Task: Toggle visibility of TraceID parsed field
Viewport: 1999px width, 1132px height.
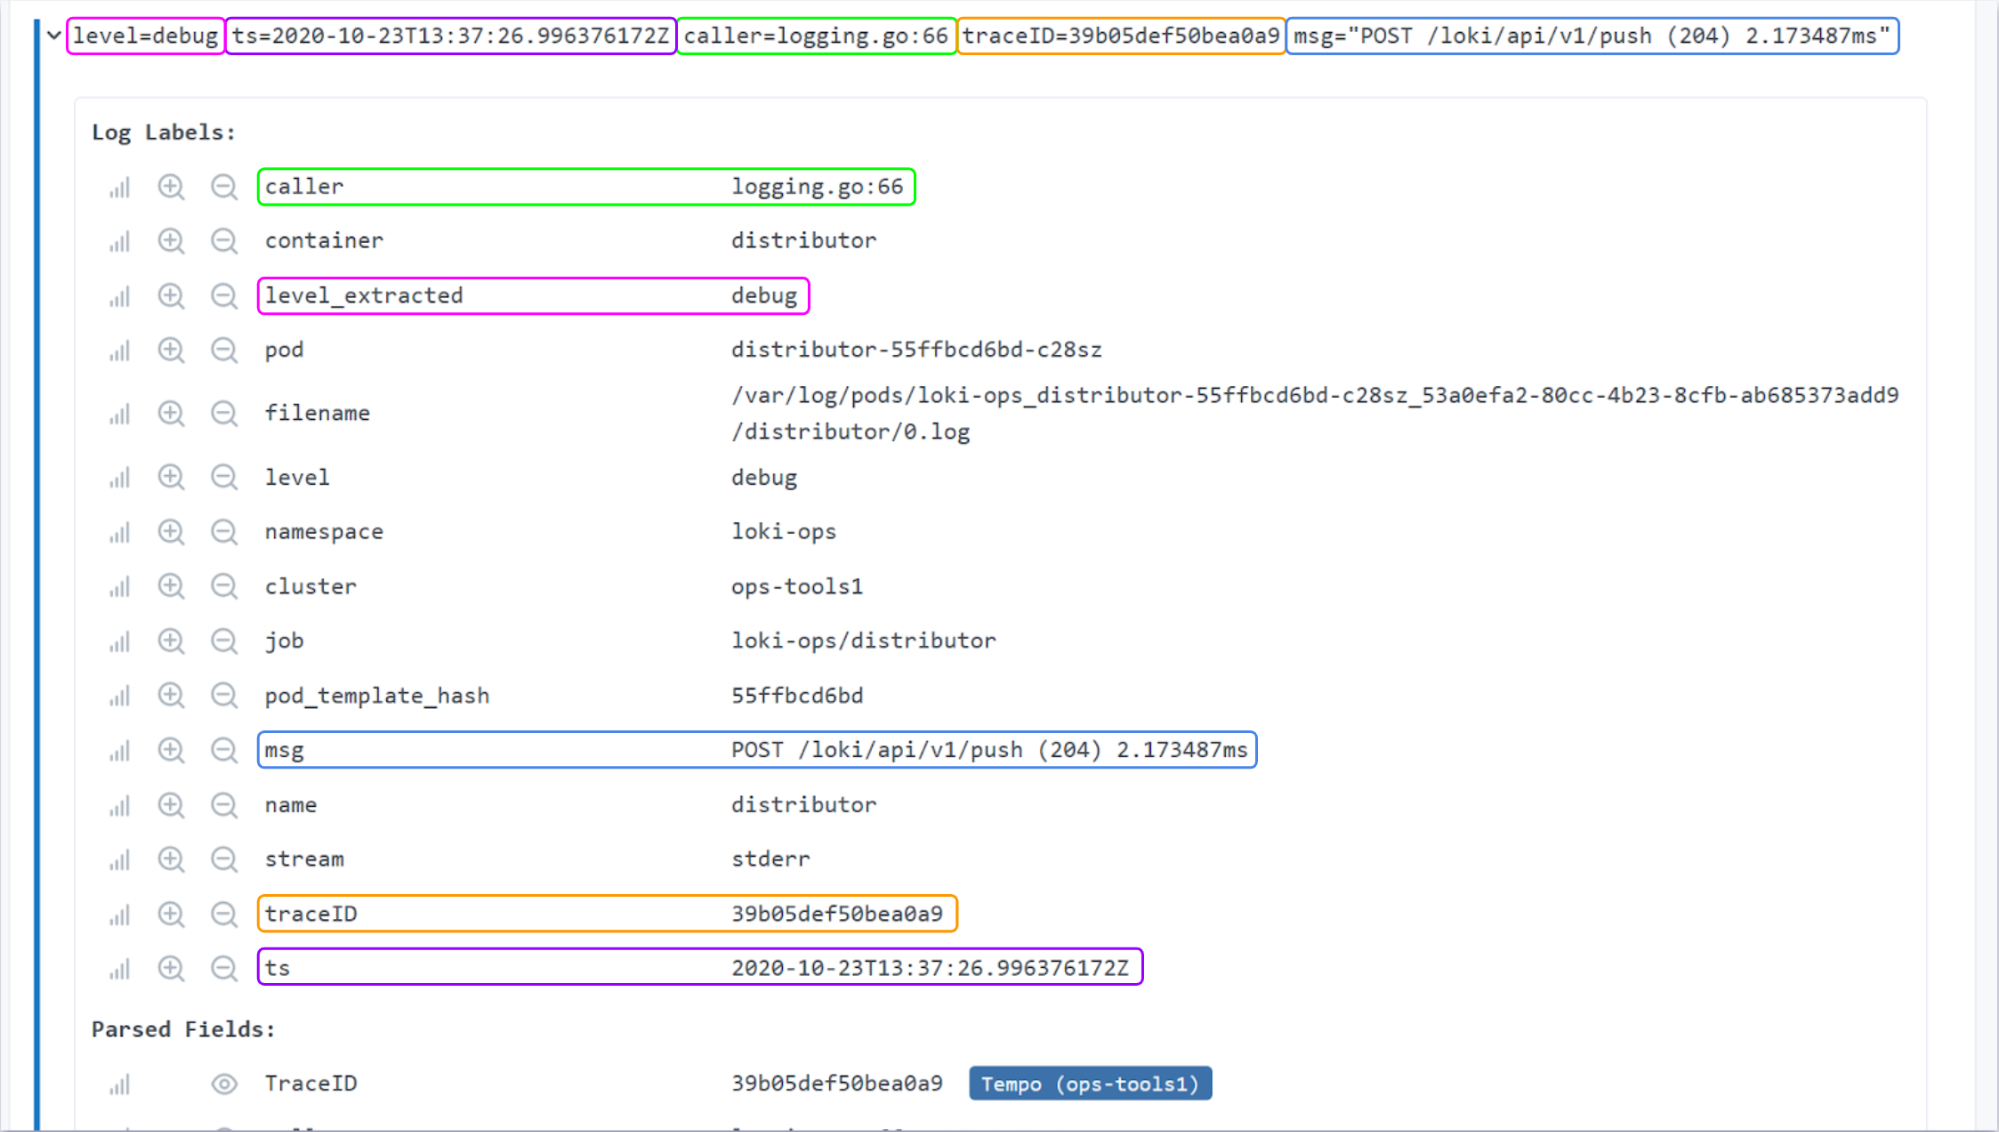Action: (224, 1084)
